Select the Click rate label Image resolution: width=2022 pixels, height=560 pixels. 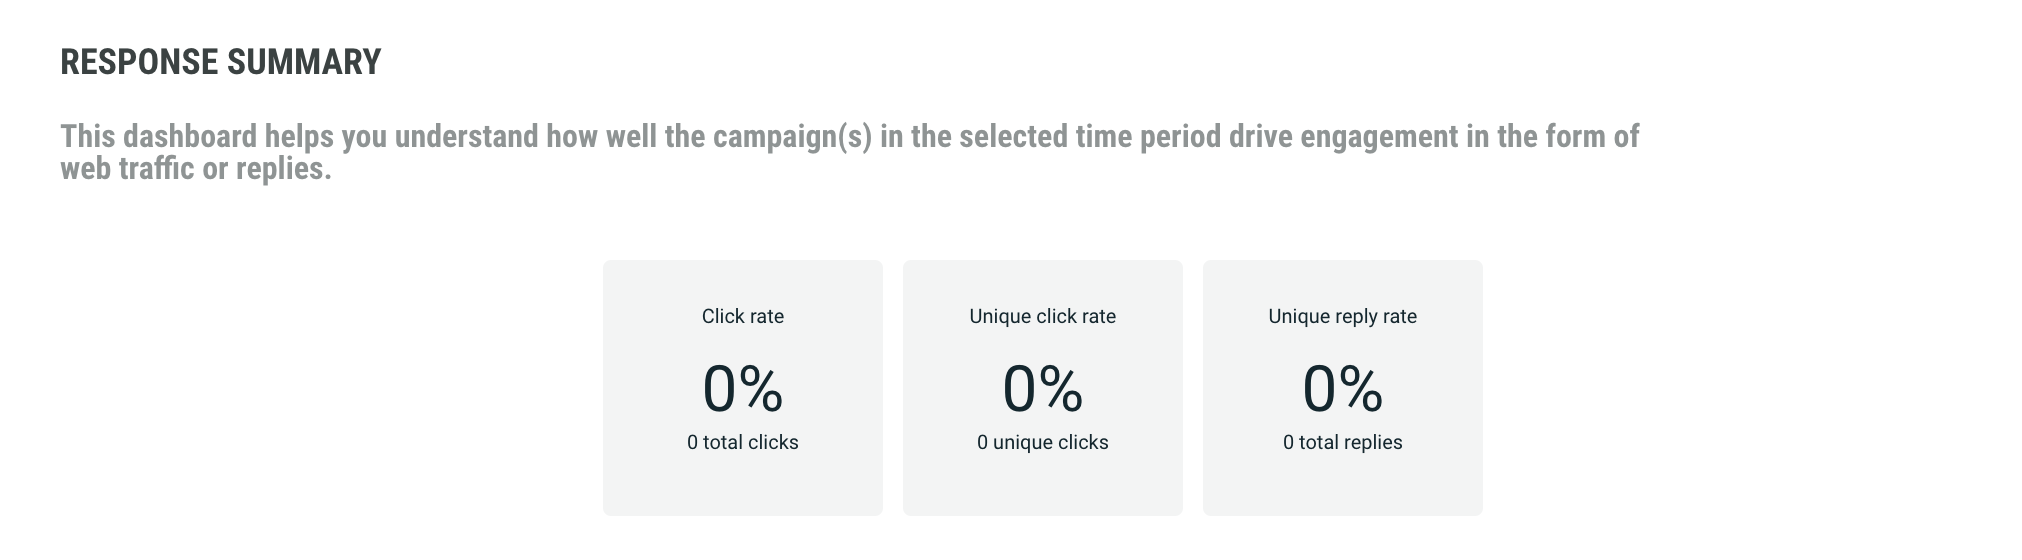(x=742, y=316)
